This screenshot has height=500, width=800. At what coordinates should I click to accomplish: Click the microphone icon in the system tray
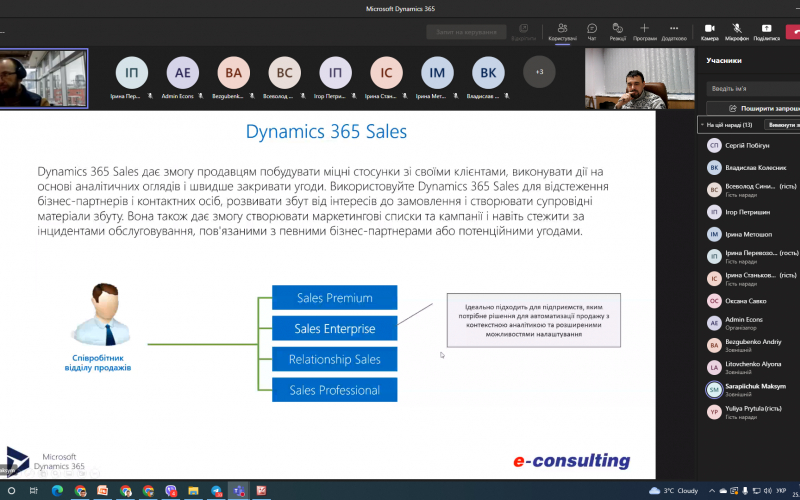tap(745, 491)
